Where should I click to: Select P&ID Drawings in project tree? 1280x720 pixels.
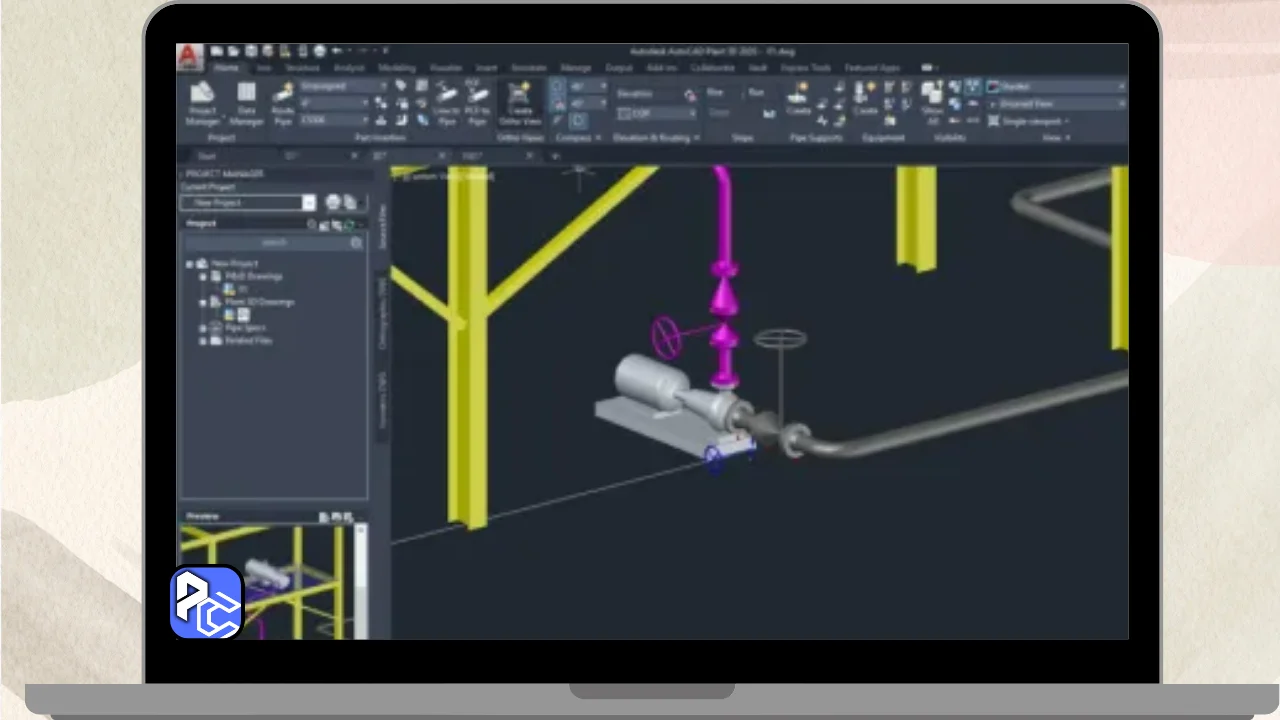[254, 277]
